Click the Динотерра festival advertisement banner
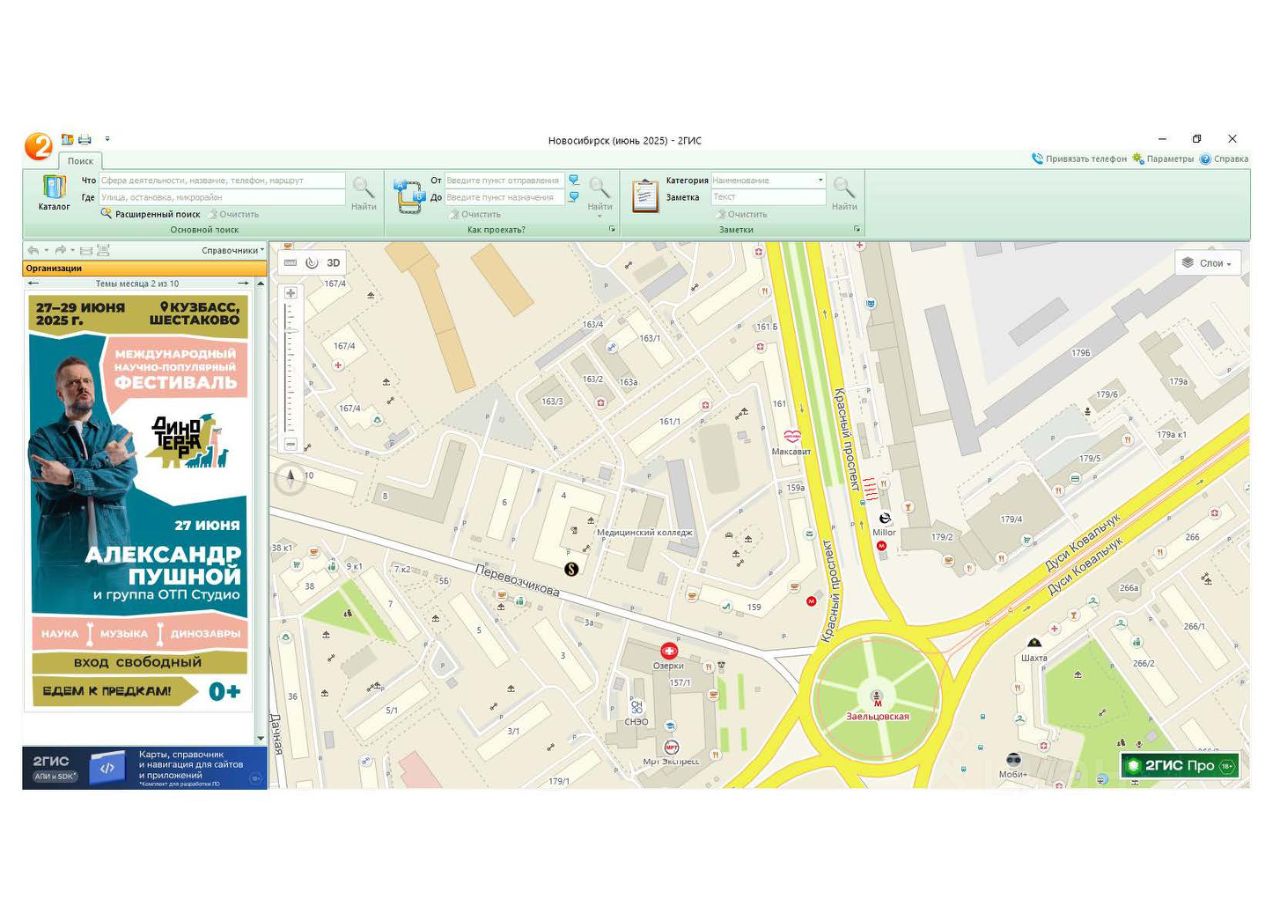Screen dimensions: 1280x906 tap(139, 500)
